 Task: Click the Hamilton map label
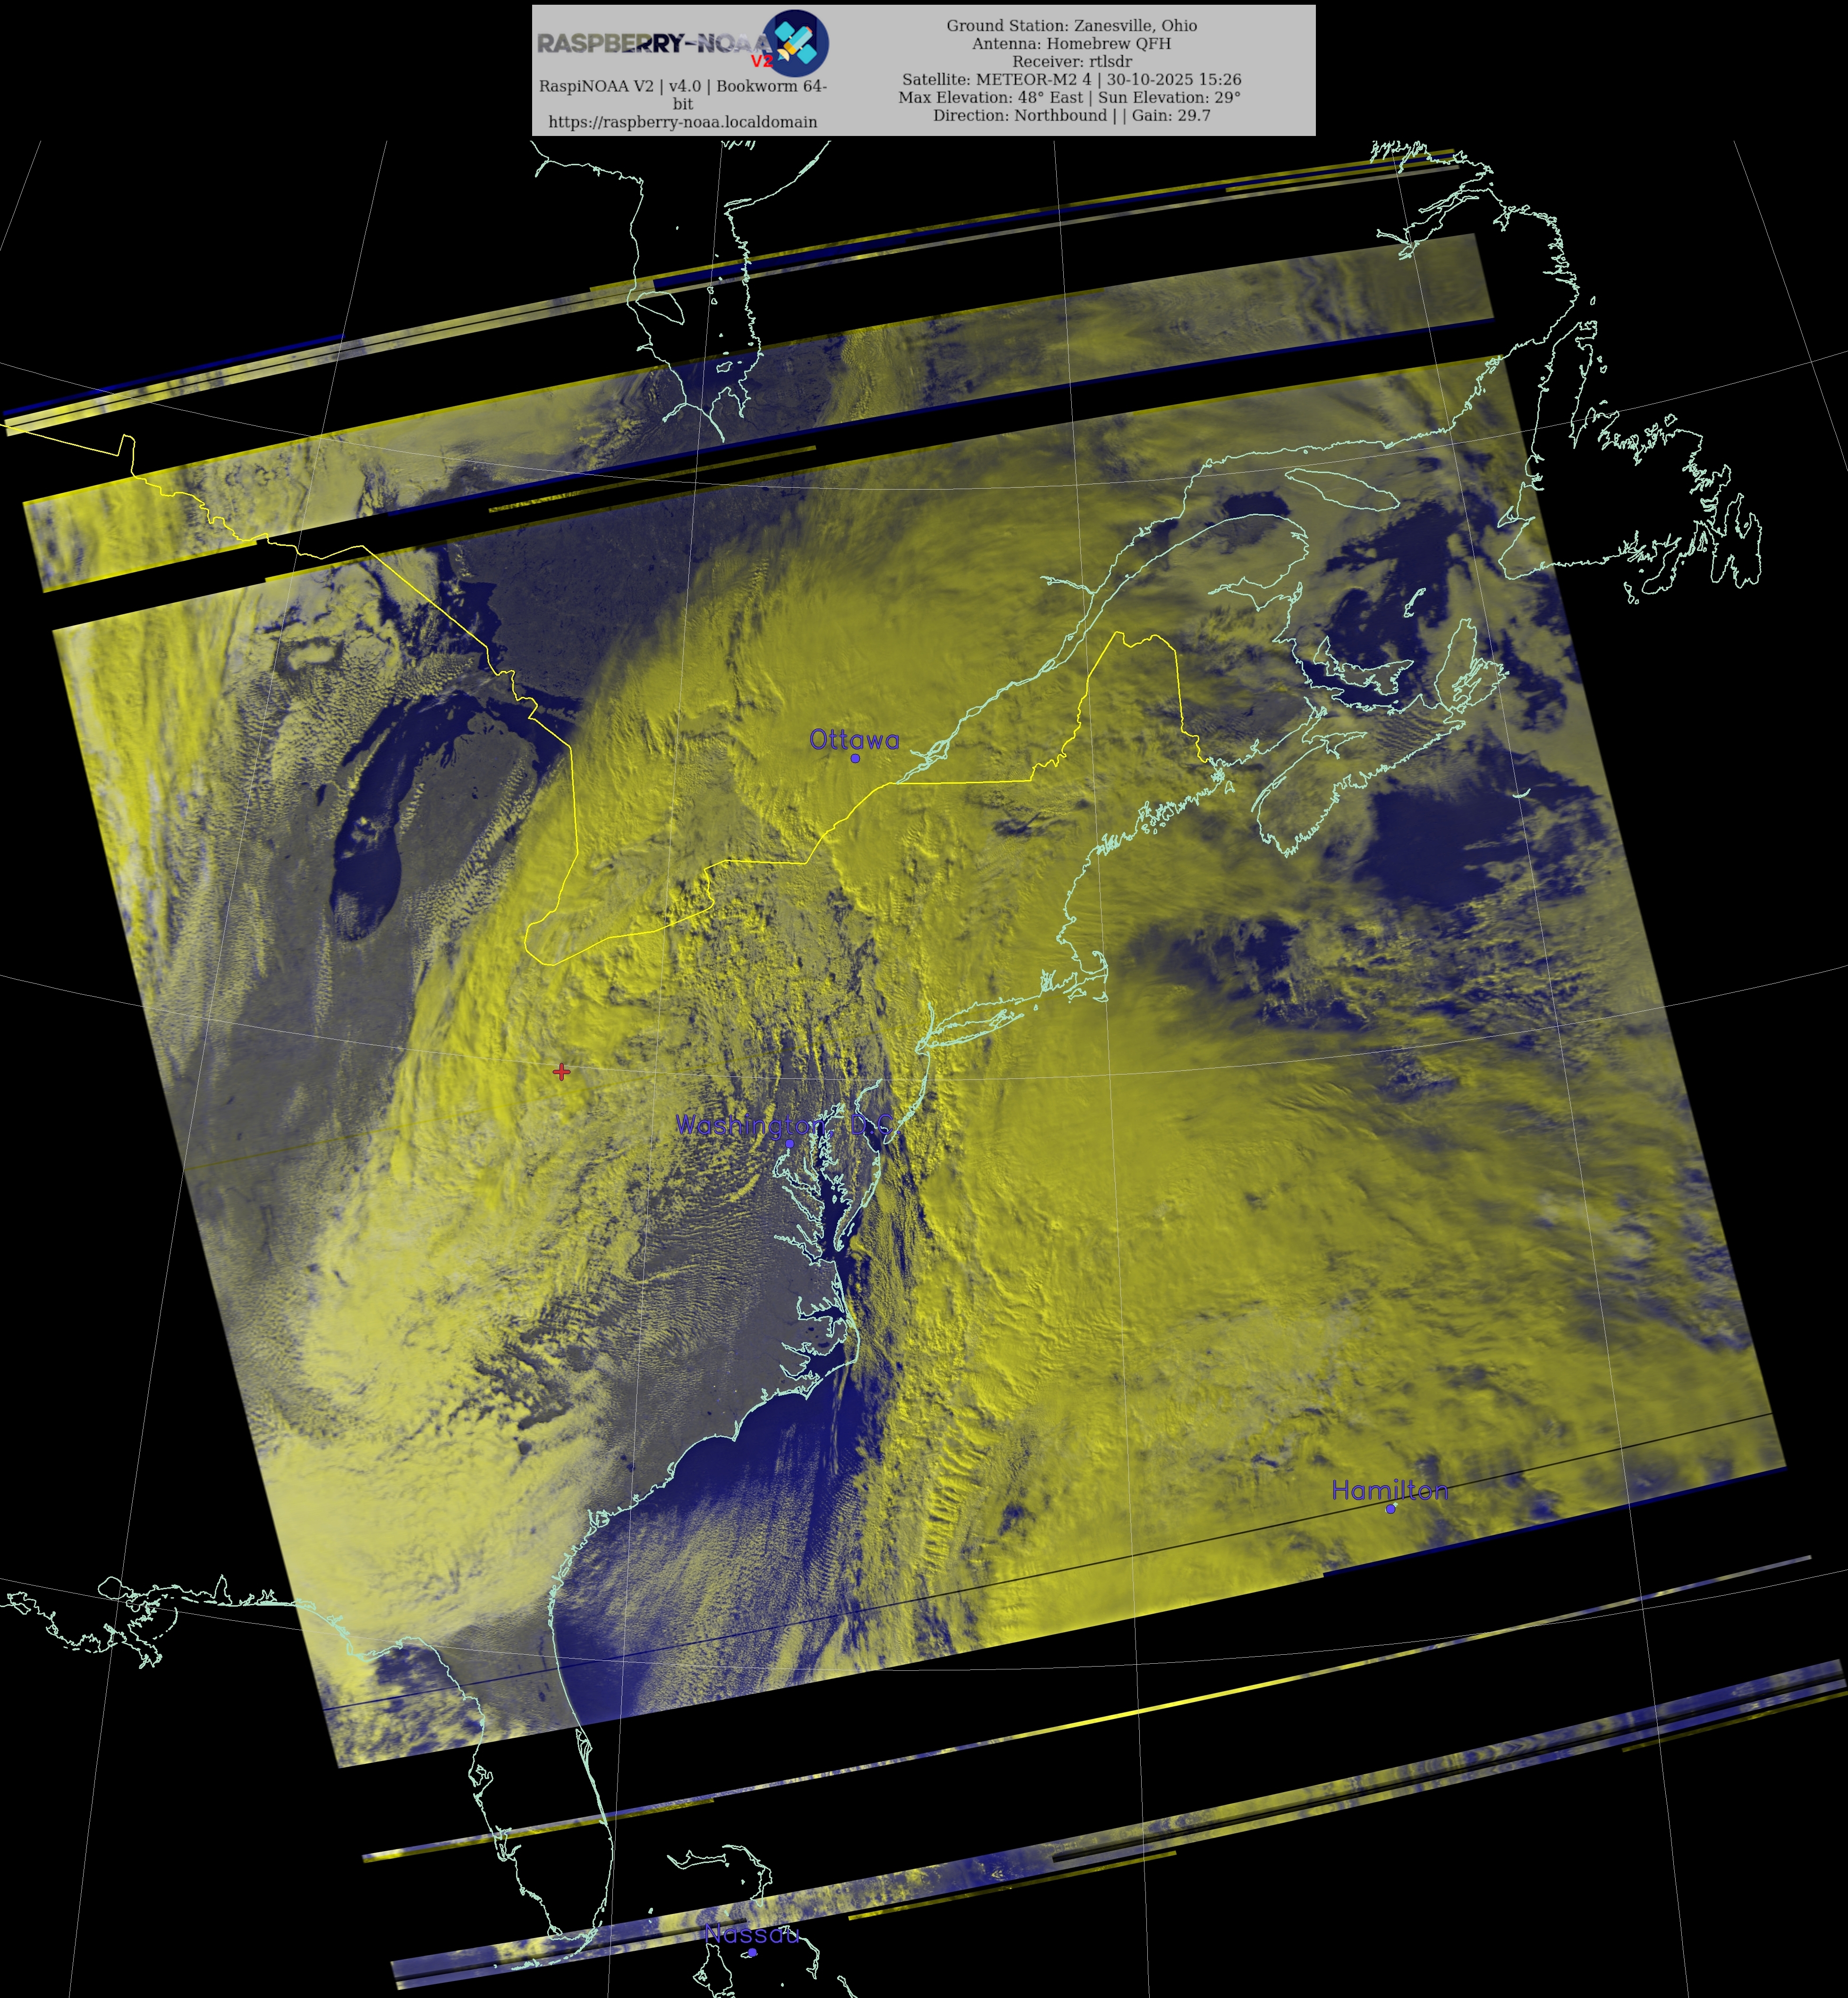coord(1389,1490)
